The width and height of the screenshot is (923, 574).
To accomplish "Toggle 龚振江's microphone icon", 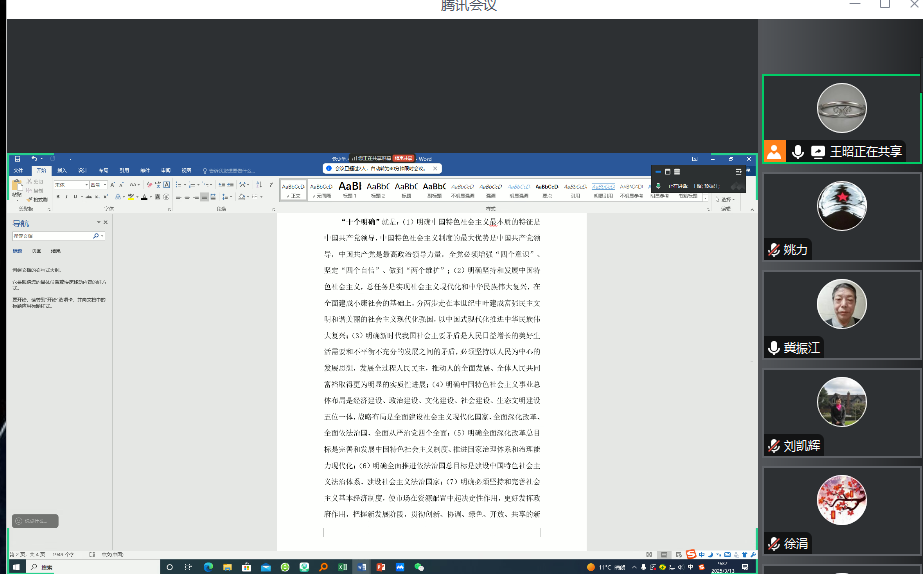I will (773, 347).
